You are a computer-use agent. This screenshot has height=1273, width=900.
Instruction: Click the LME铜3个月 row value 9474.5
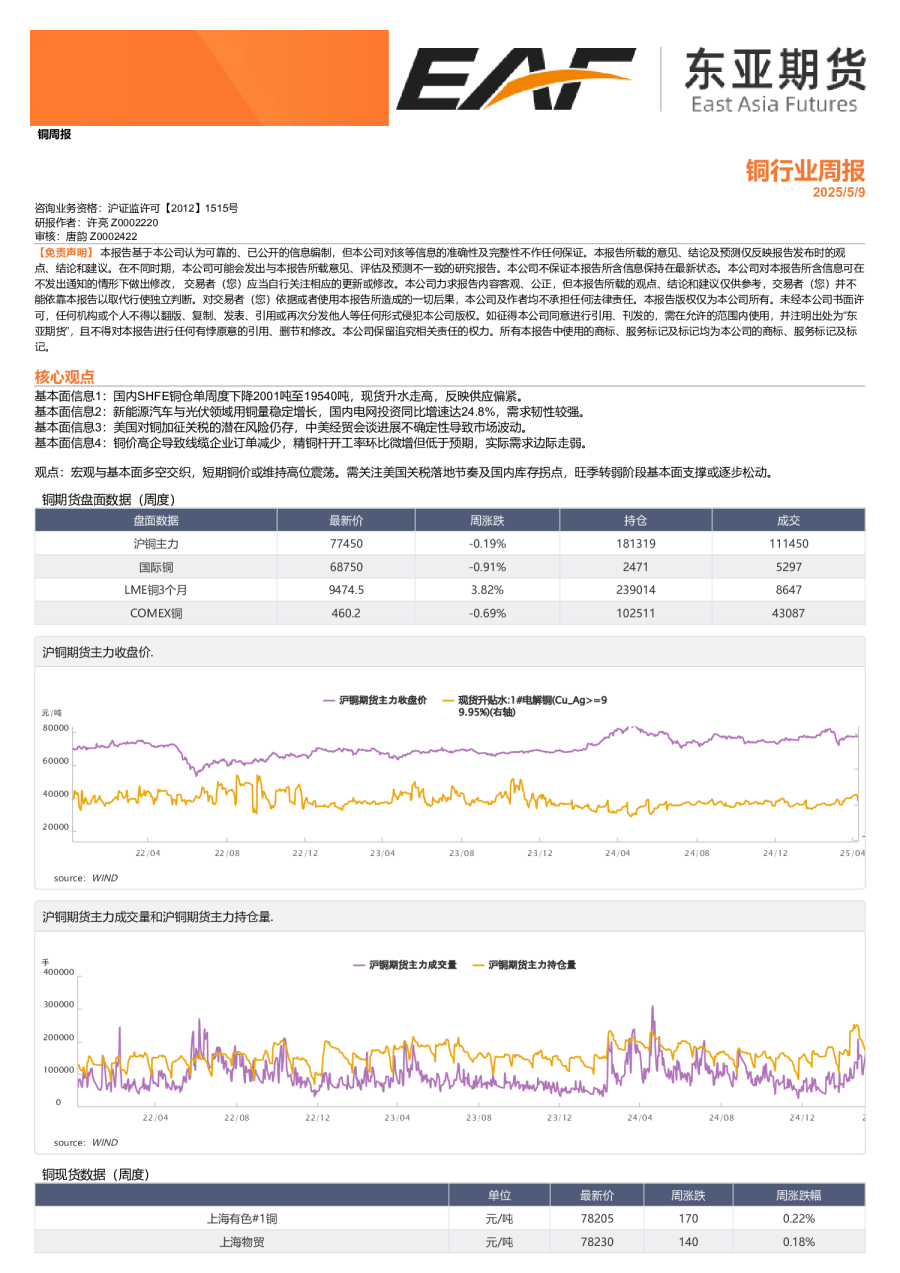[347, 589]
